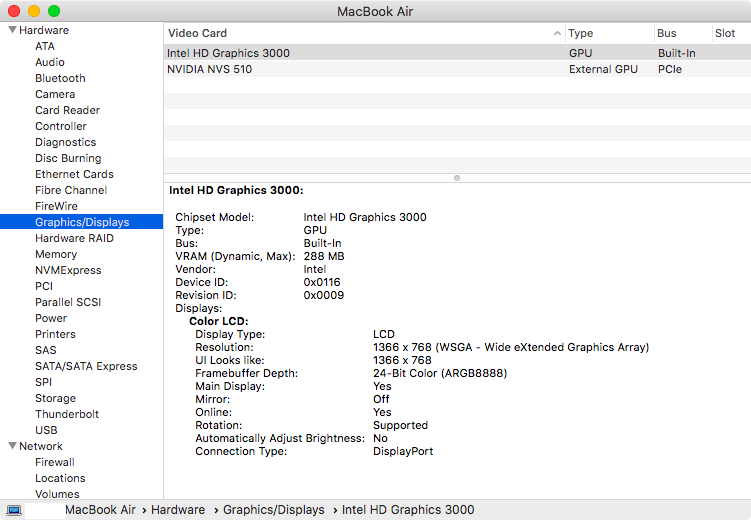Select the NVIDIA NVS 510 row
The width and height of the screenshot is (751, 520).
[x=457, y=69]
